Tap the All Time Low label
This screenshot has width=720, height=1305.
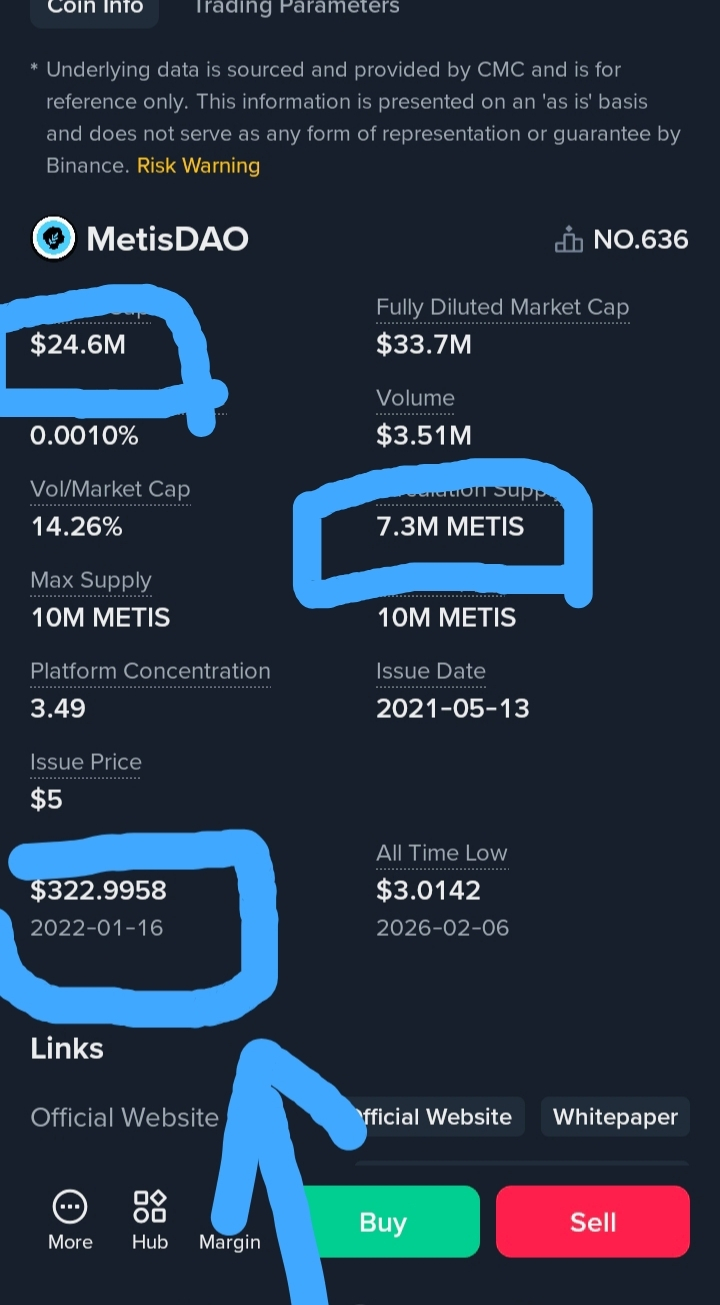tap(441, 853)
